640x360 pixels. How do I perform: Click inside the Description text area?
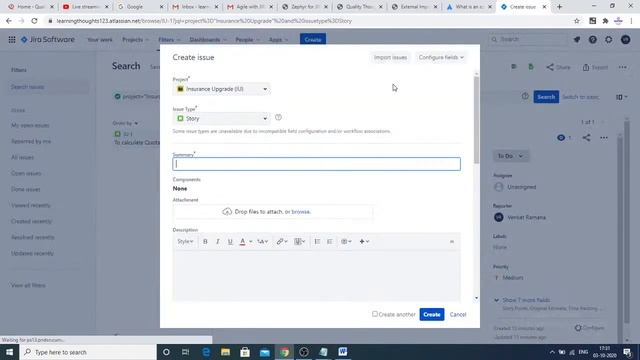click(316, 276)
